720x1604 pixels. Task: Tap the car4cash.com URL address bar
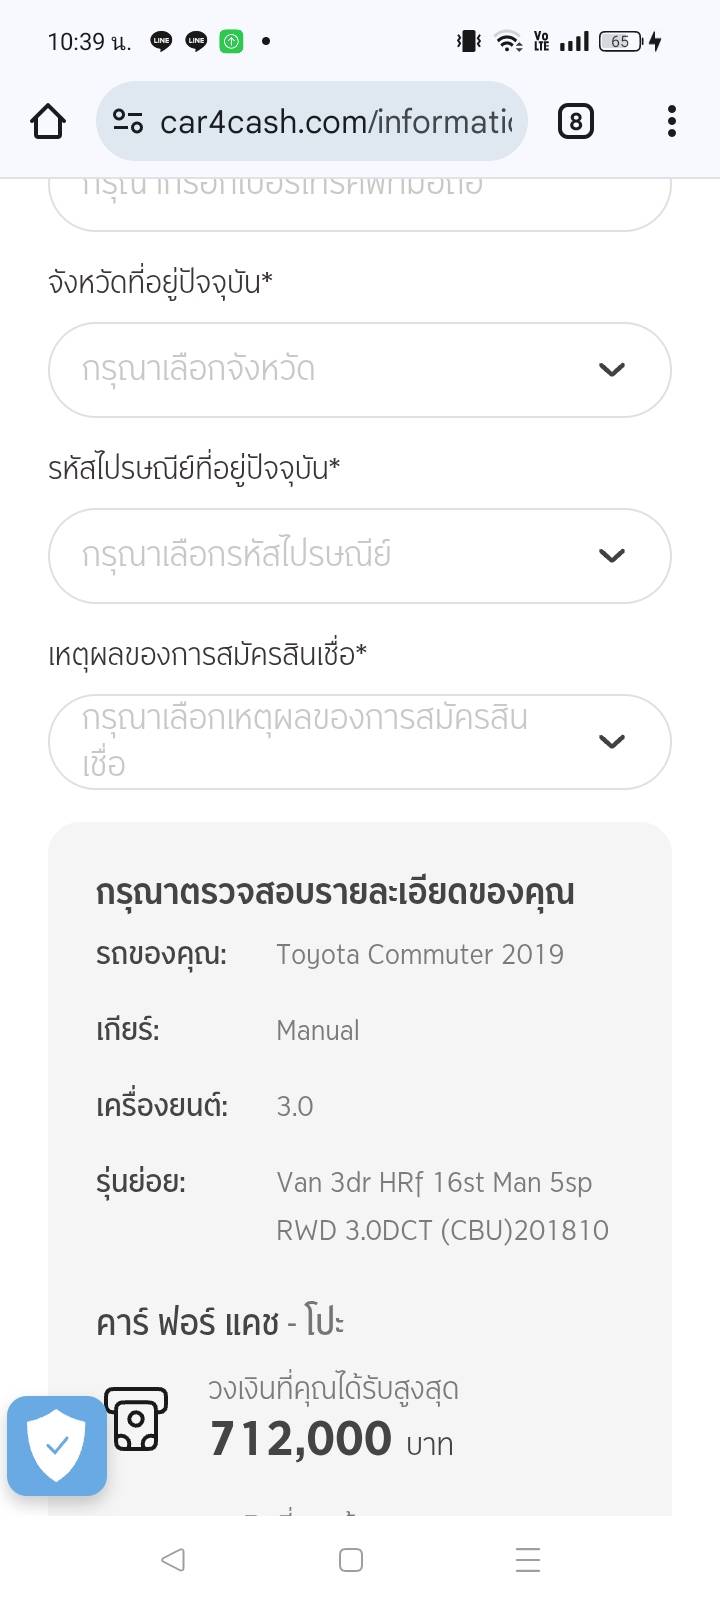[x=335, y=122]
